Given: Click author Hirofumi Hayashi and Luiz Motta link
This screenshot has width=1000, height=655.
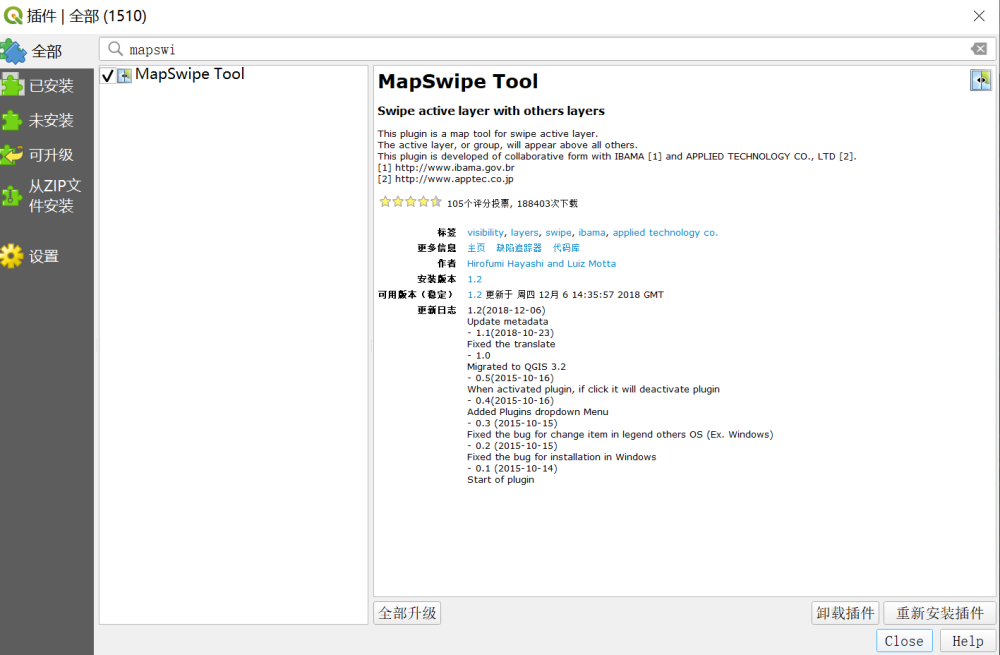Looking at the screenshot, I should [541, 263].
